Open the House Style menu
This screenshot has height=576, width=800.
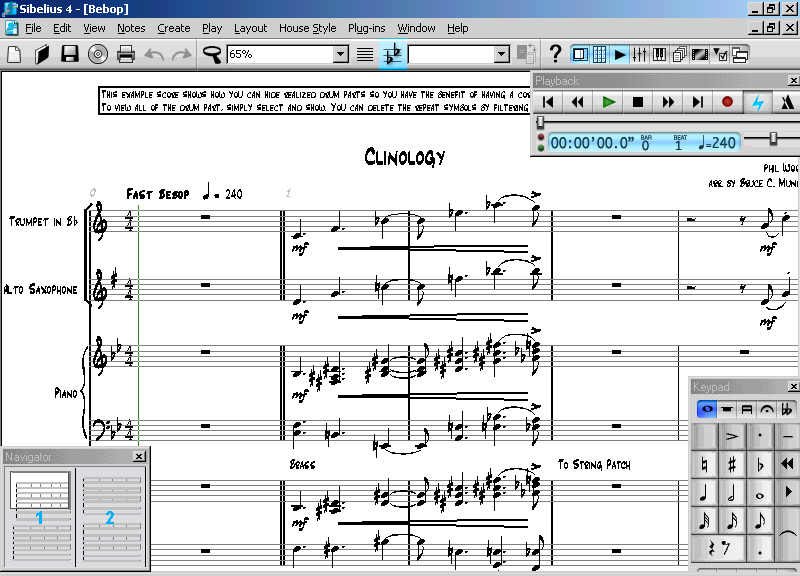[x=308, y=28]
